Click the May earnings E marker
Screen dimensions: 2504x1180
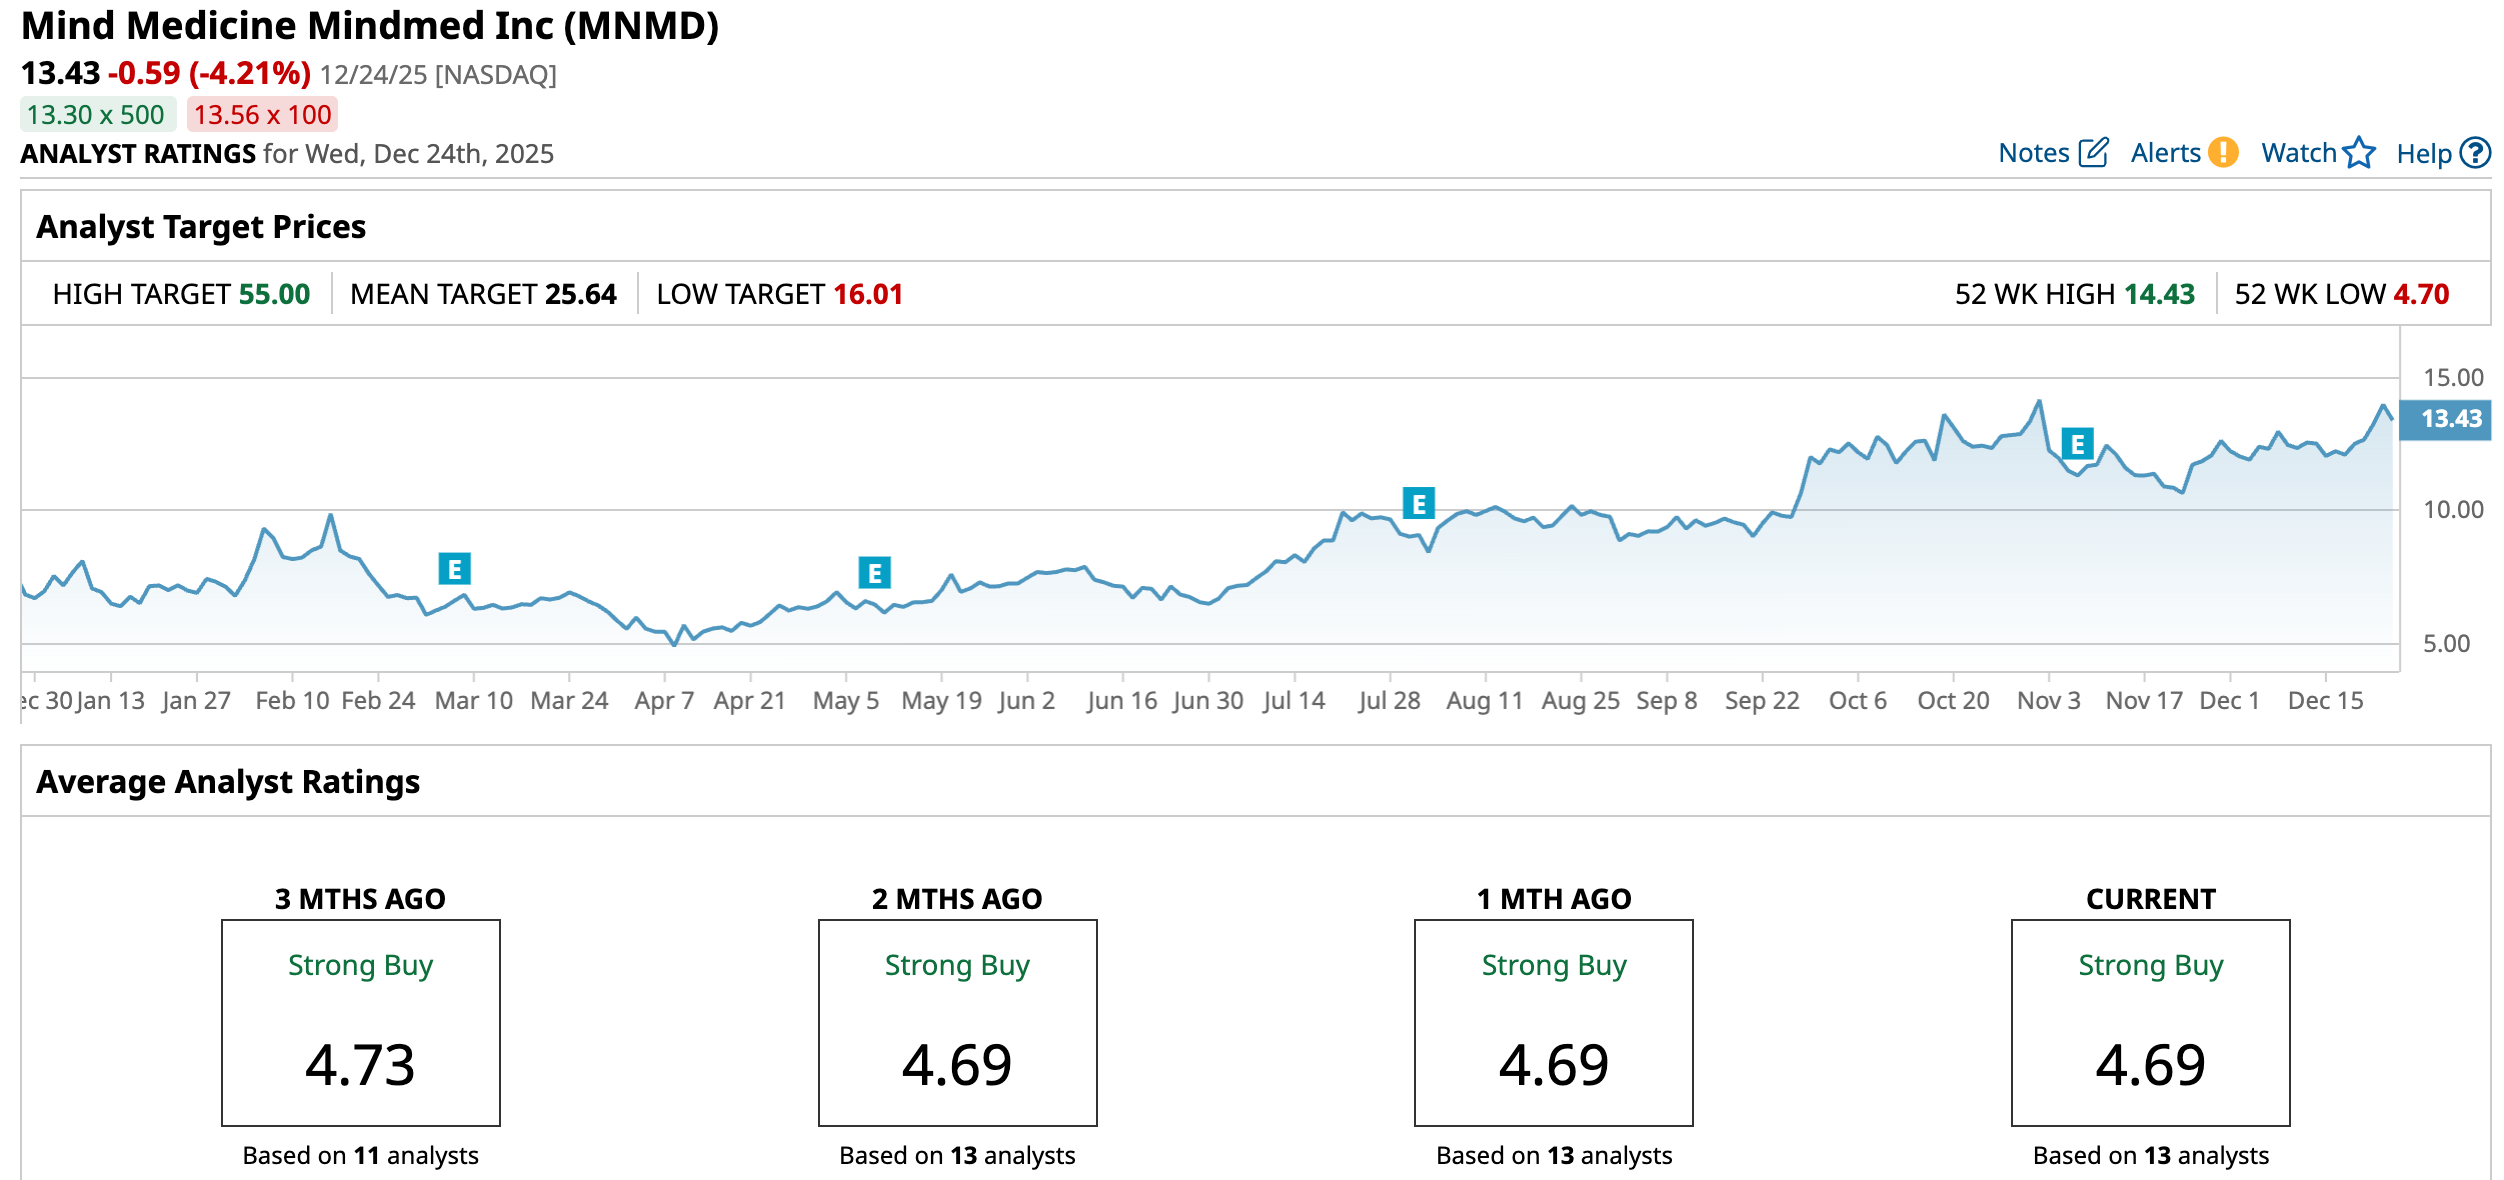click(875, 573)
